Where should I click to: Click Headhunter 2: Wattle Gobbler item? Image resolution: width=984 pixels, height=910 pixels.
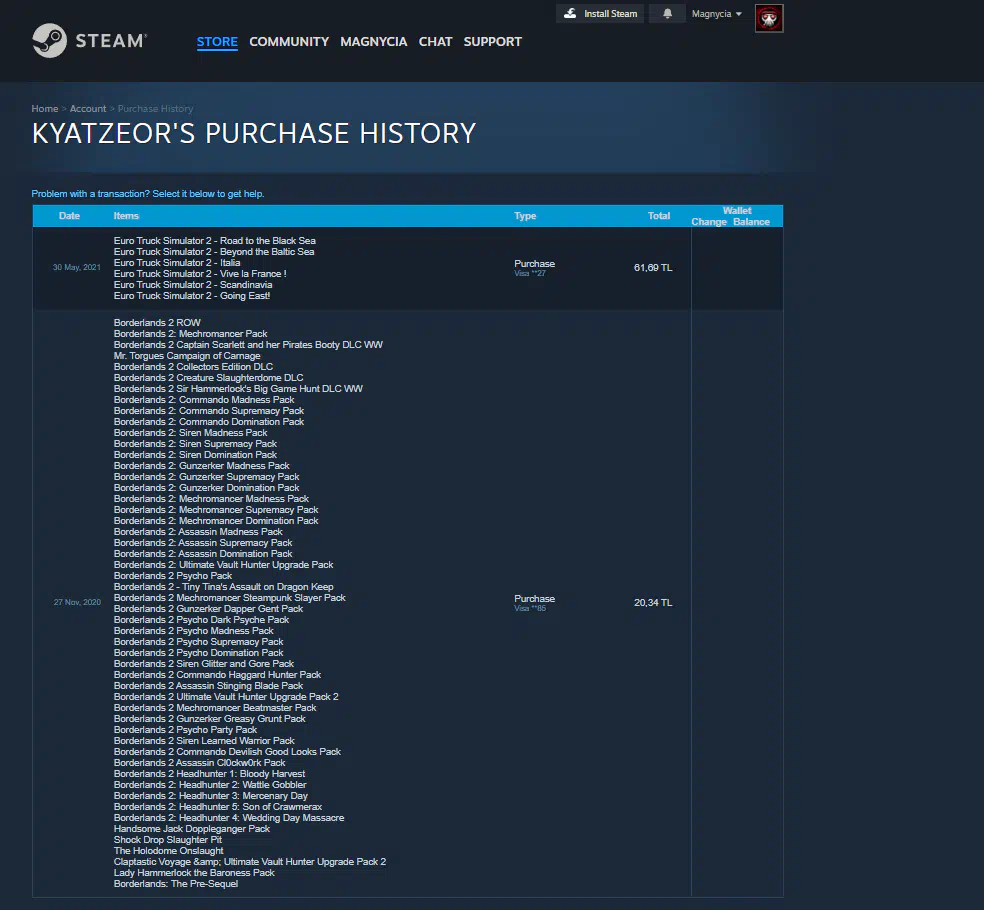(210, 784)
